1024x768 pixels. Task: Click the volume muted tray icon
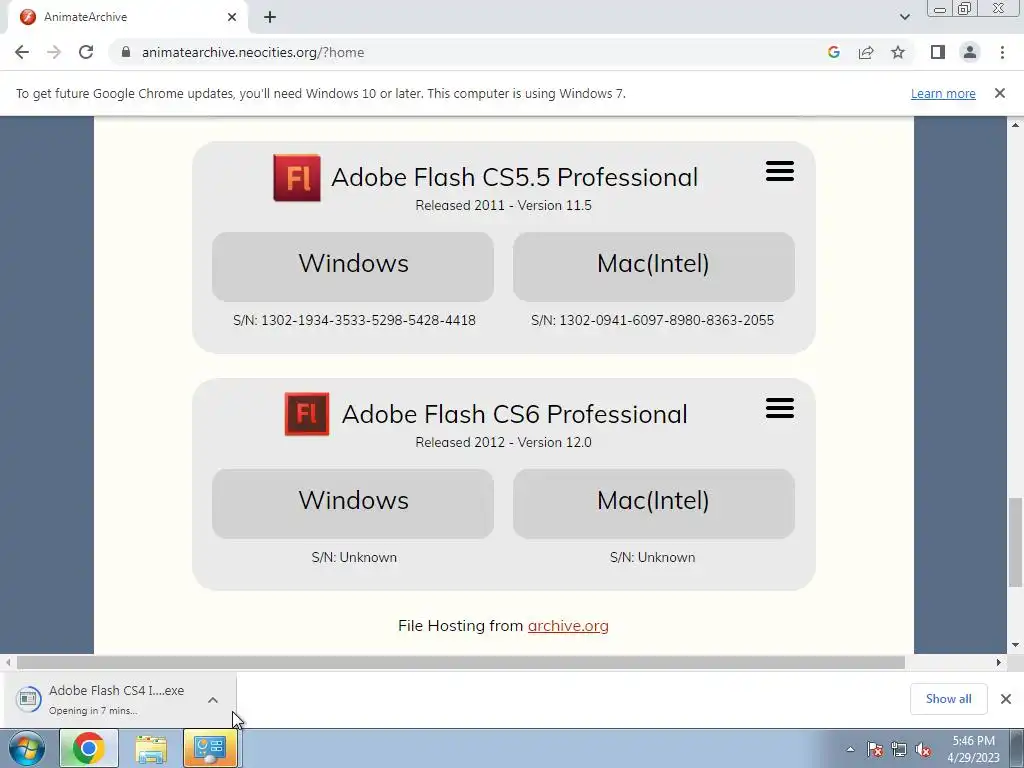click(923, 749)
